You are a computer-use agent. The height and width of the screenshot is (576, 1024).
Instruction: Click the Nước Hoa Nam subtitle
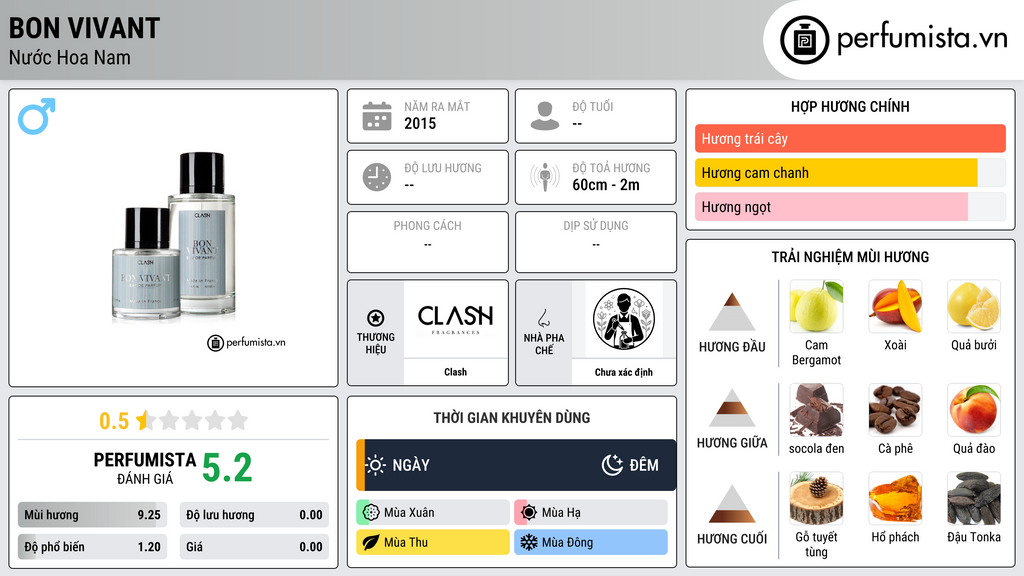pos(70,57)
